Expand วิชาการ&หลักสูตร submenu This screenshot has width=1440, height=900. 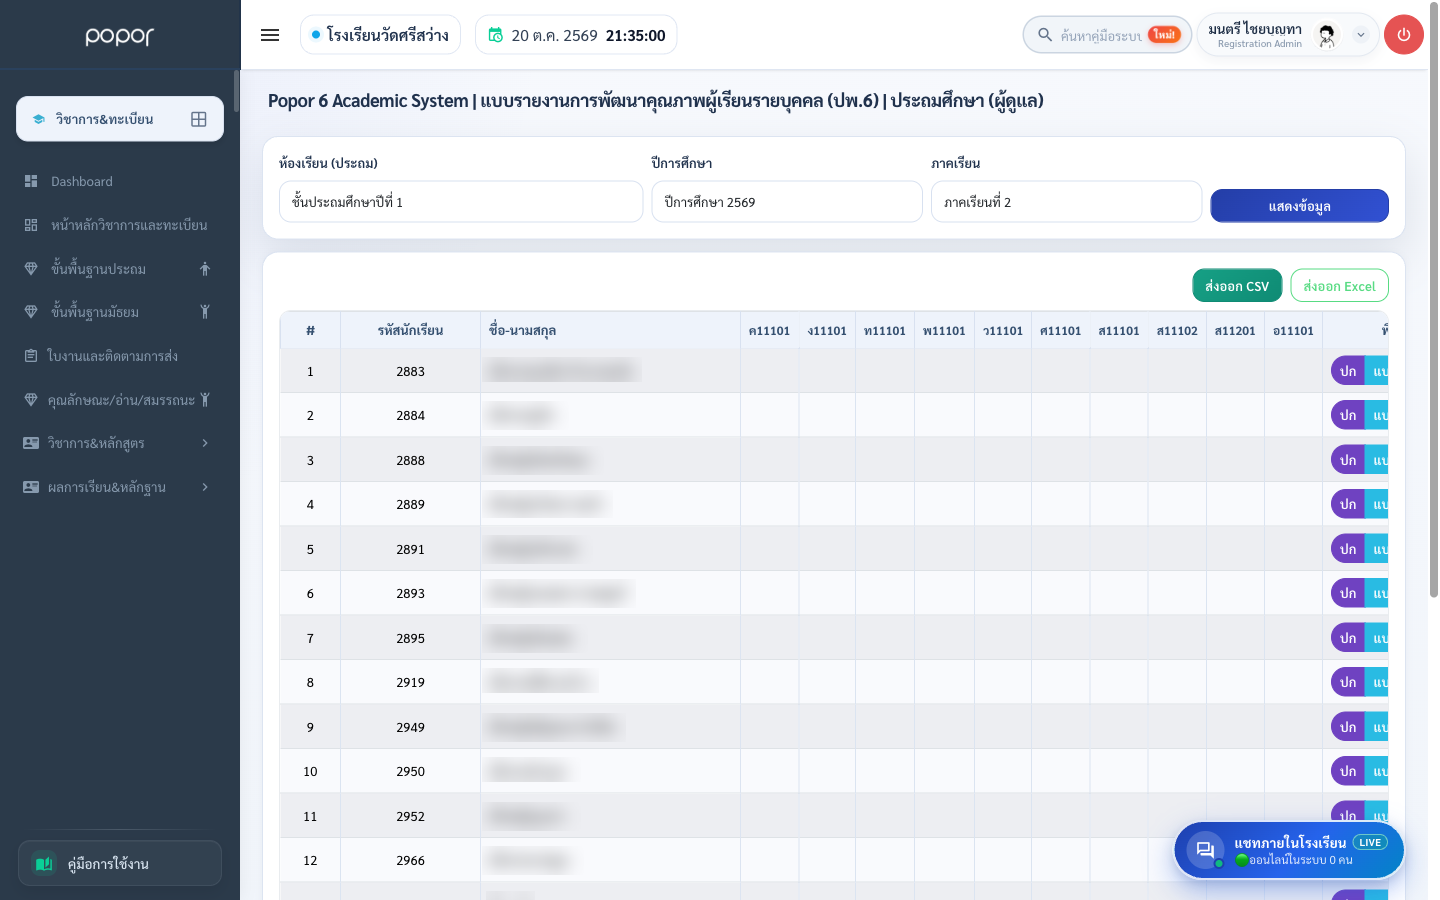(120, 443)
